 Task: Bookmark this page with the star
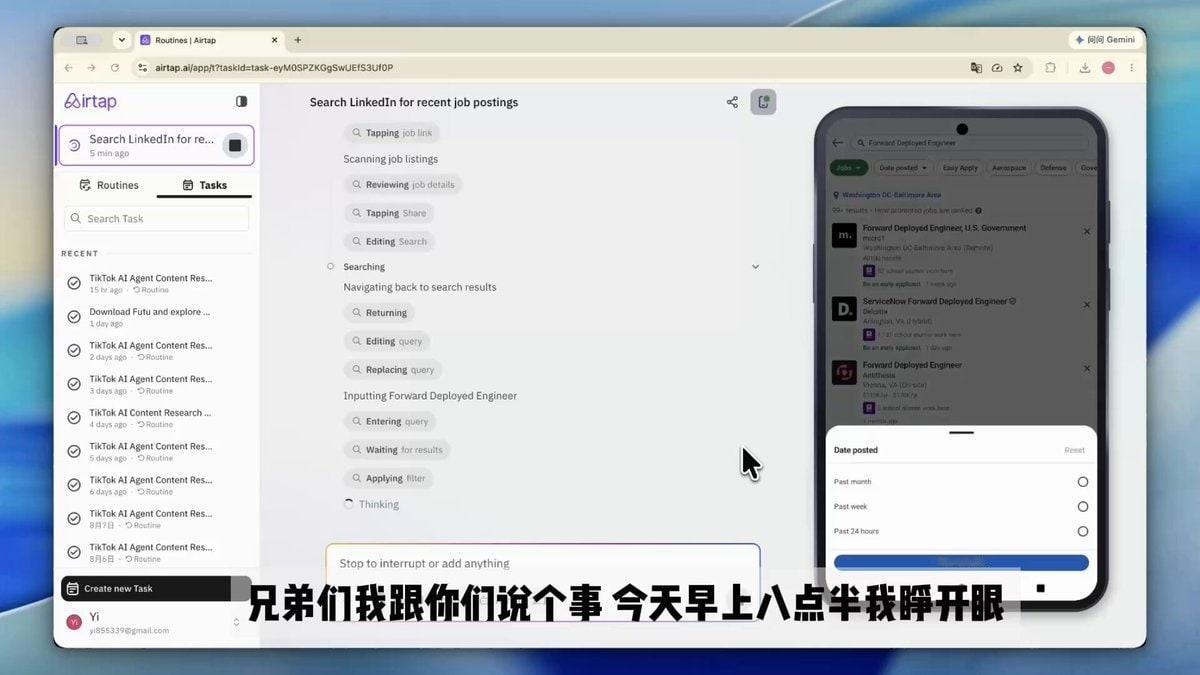(1018, 68)
